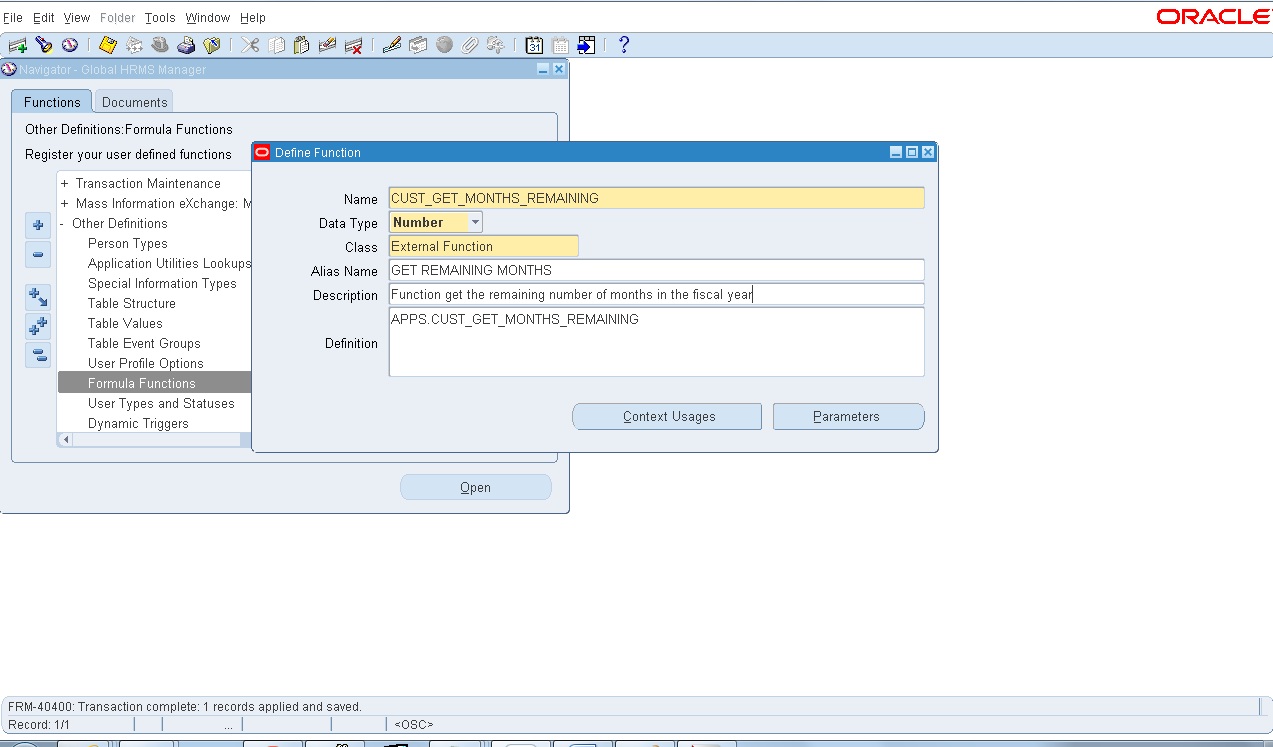
Task: Expand the Transaction Maintenance tree node
Action: pos(65,184)
